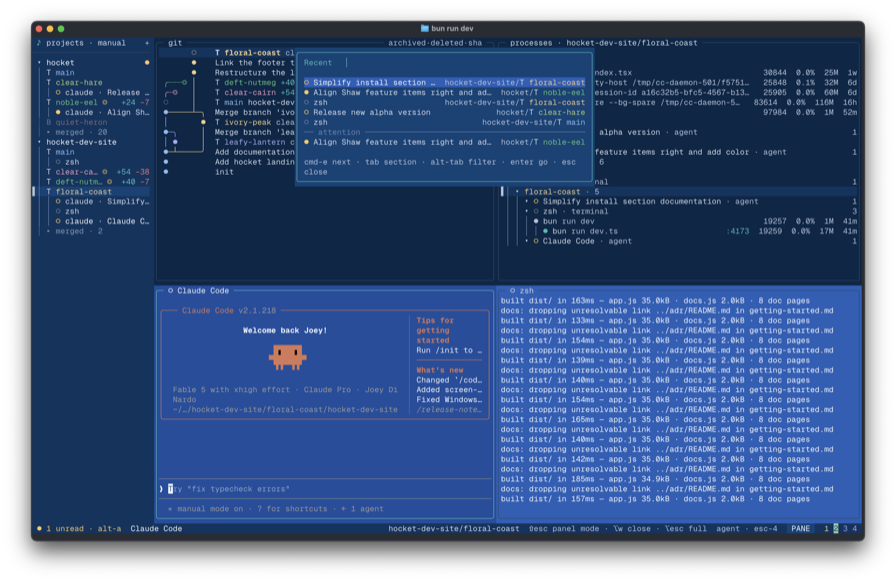
Task: Select zsh entry for hocket-dev-site/T main
Action: [x=445, y=122]
